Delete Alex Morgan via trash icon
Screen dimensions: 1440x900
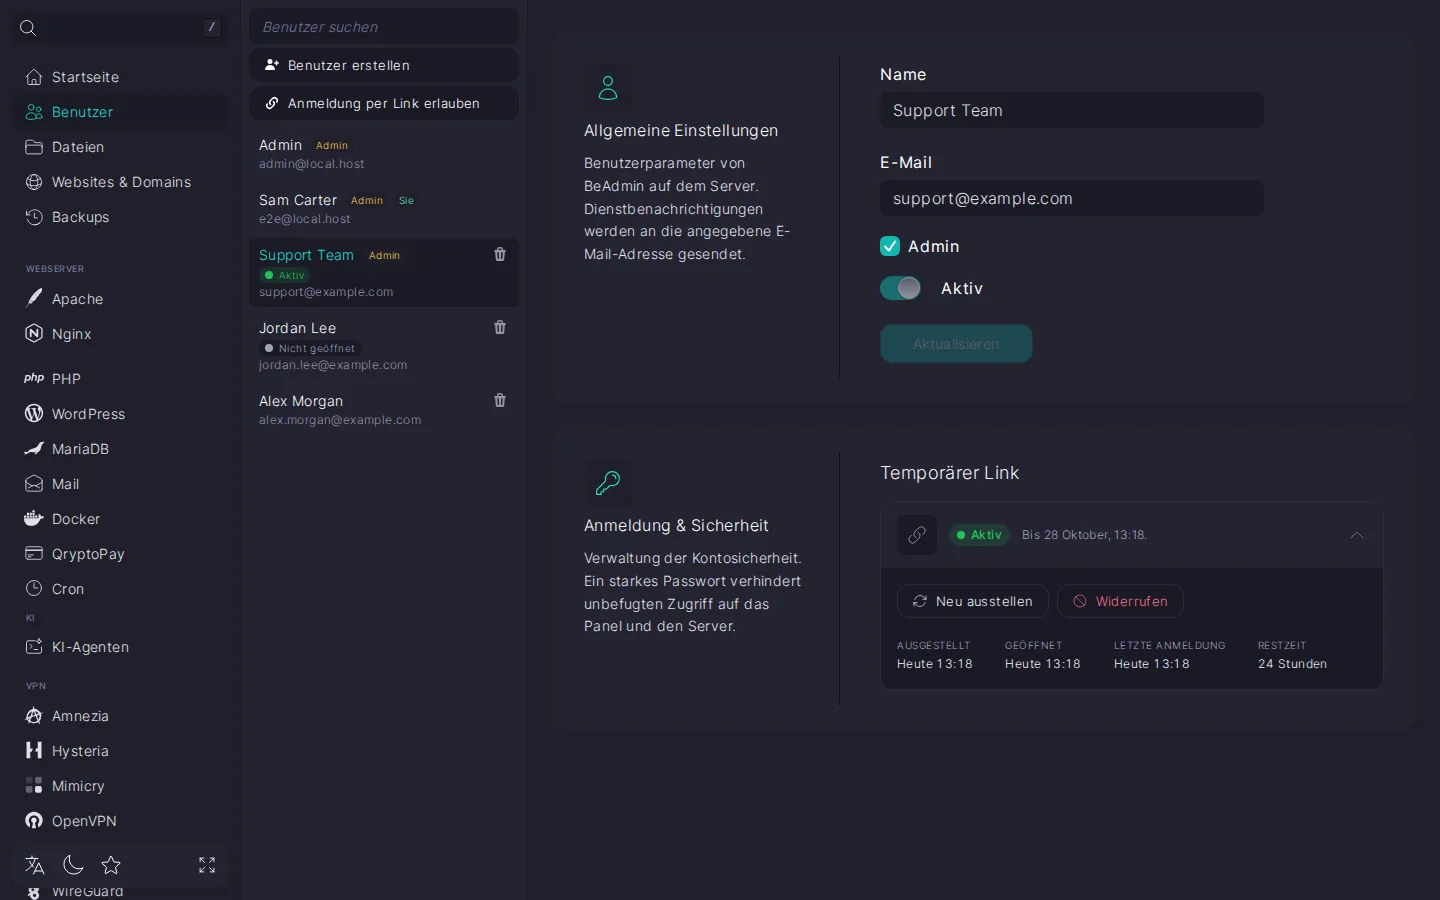[500, 401]
